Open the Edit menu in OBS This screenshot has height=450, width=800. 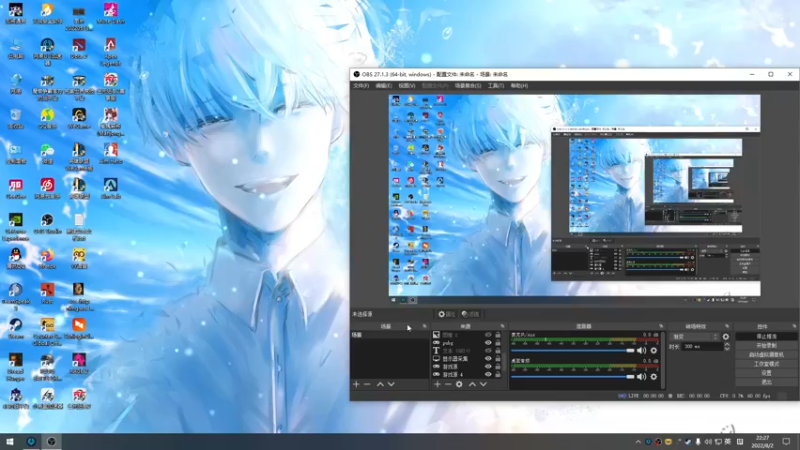(x=384, y=86)
